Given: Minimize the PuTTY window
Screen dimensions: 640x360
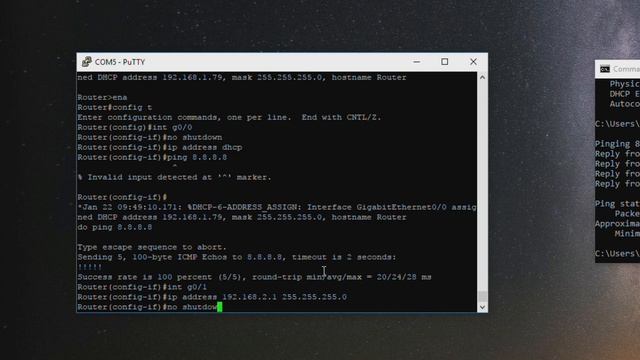Looking at the screenshot, I should (x=416, y=62).
